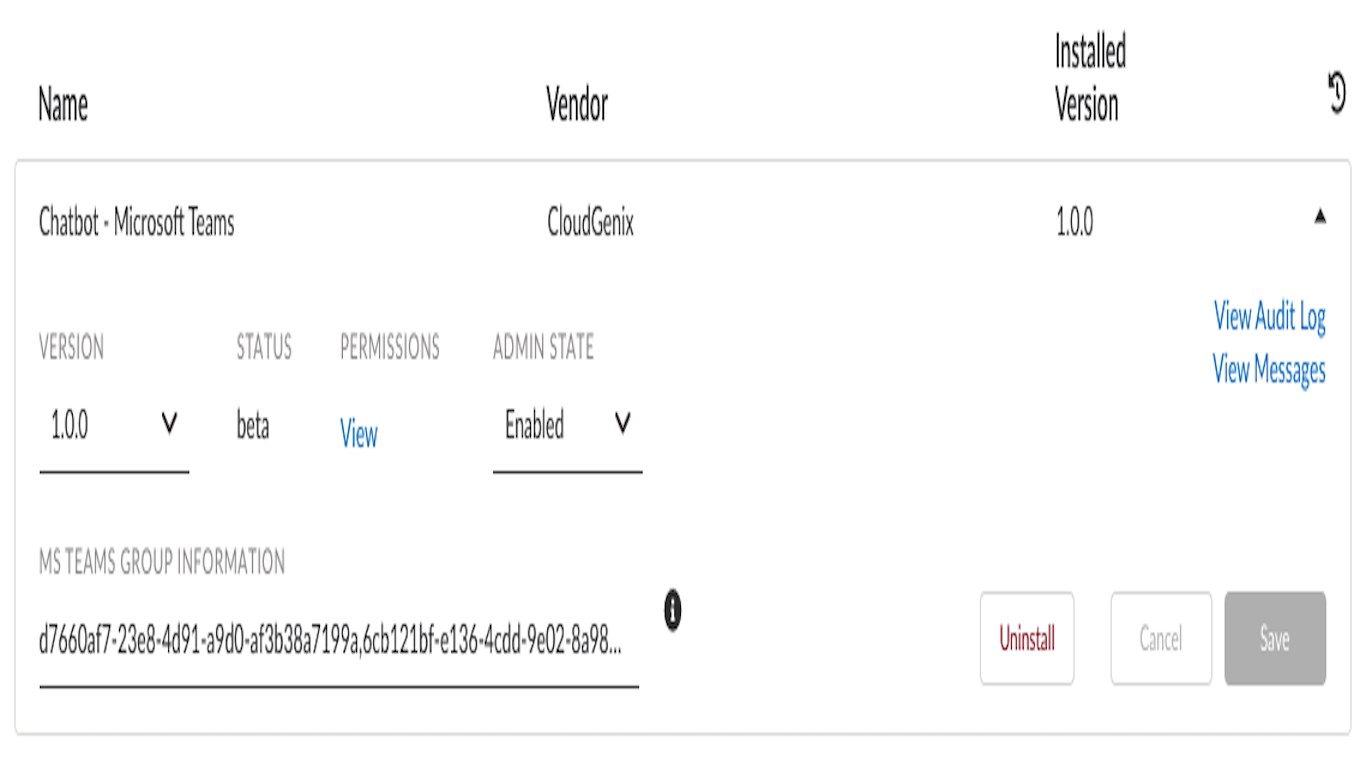1366x768 pixels.
Task: Collapse the Chatbot - Microsoft Teams row
Action: point(1320,216)
